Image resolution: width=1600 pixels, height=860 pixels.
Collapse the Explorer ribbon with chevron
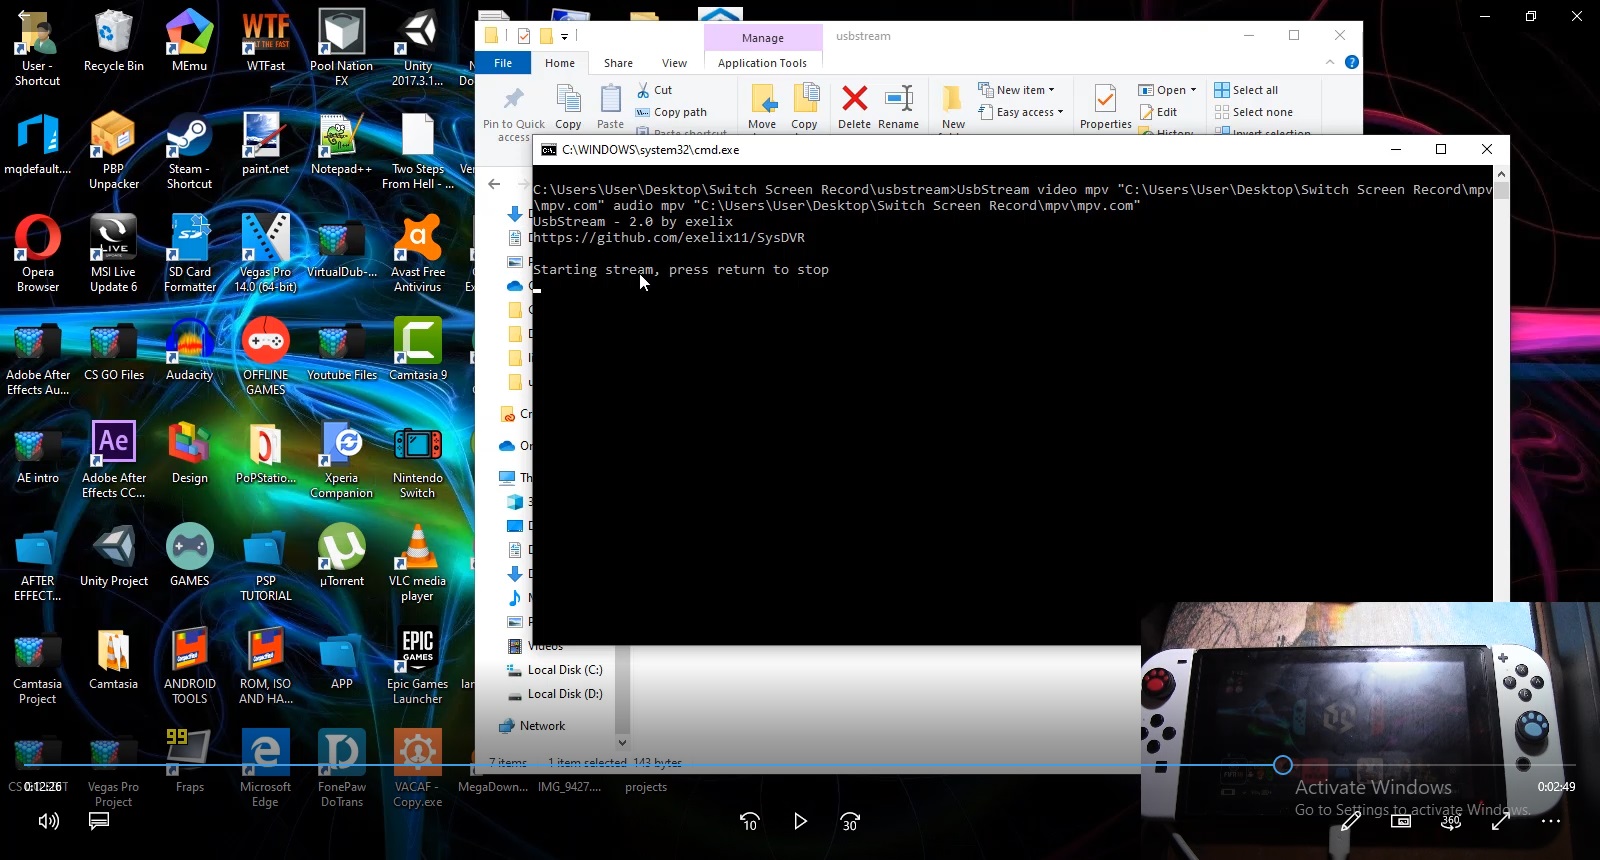[x=1330, y=62]
